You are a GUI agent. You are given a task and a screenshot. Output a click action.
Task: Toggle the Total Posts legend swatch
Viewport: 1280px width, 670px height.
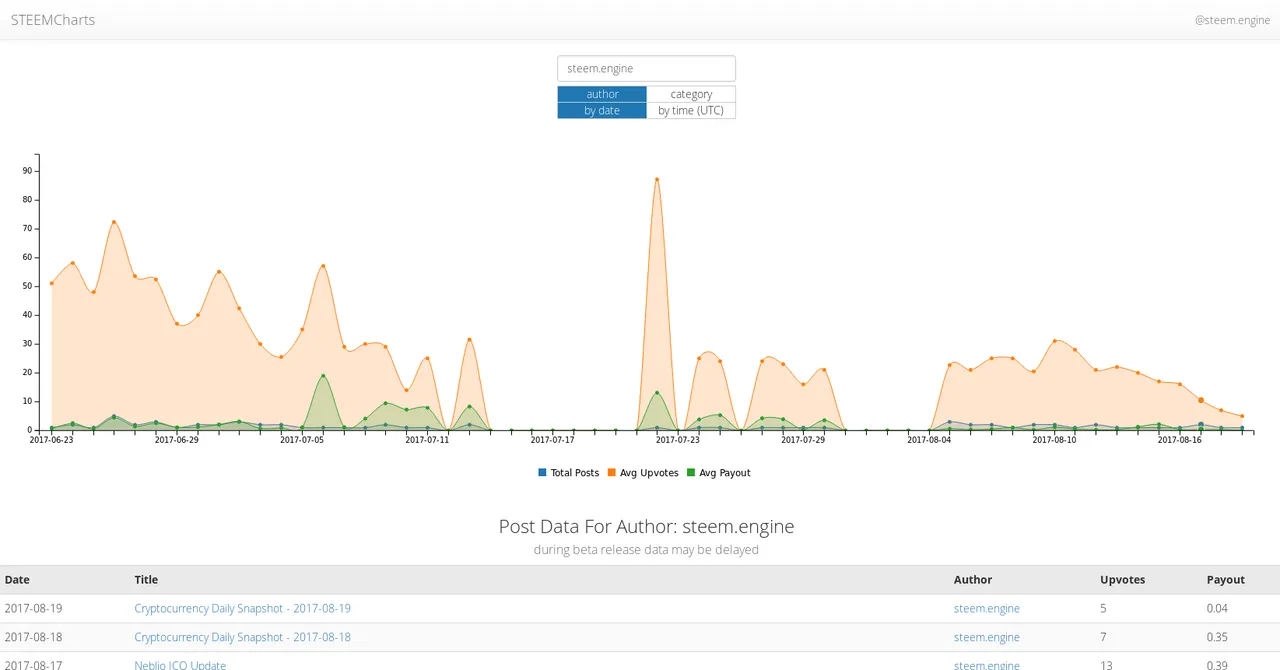(x=543, y=473)
